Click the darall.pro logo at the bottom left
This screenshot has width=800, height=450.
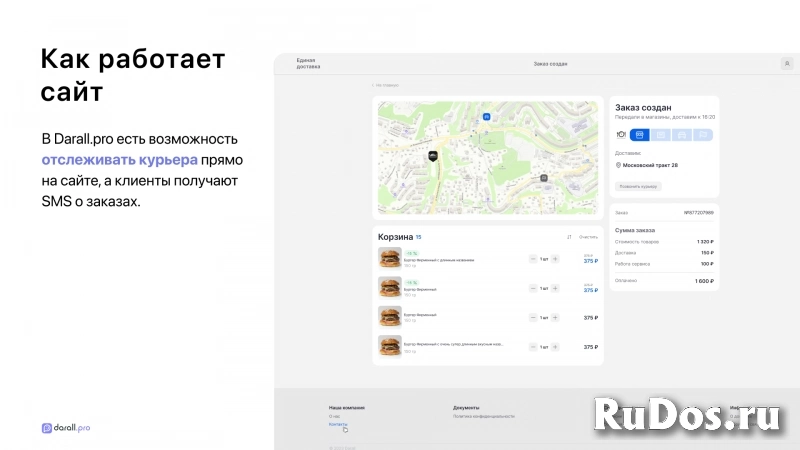coord(66,428)
